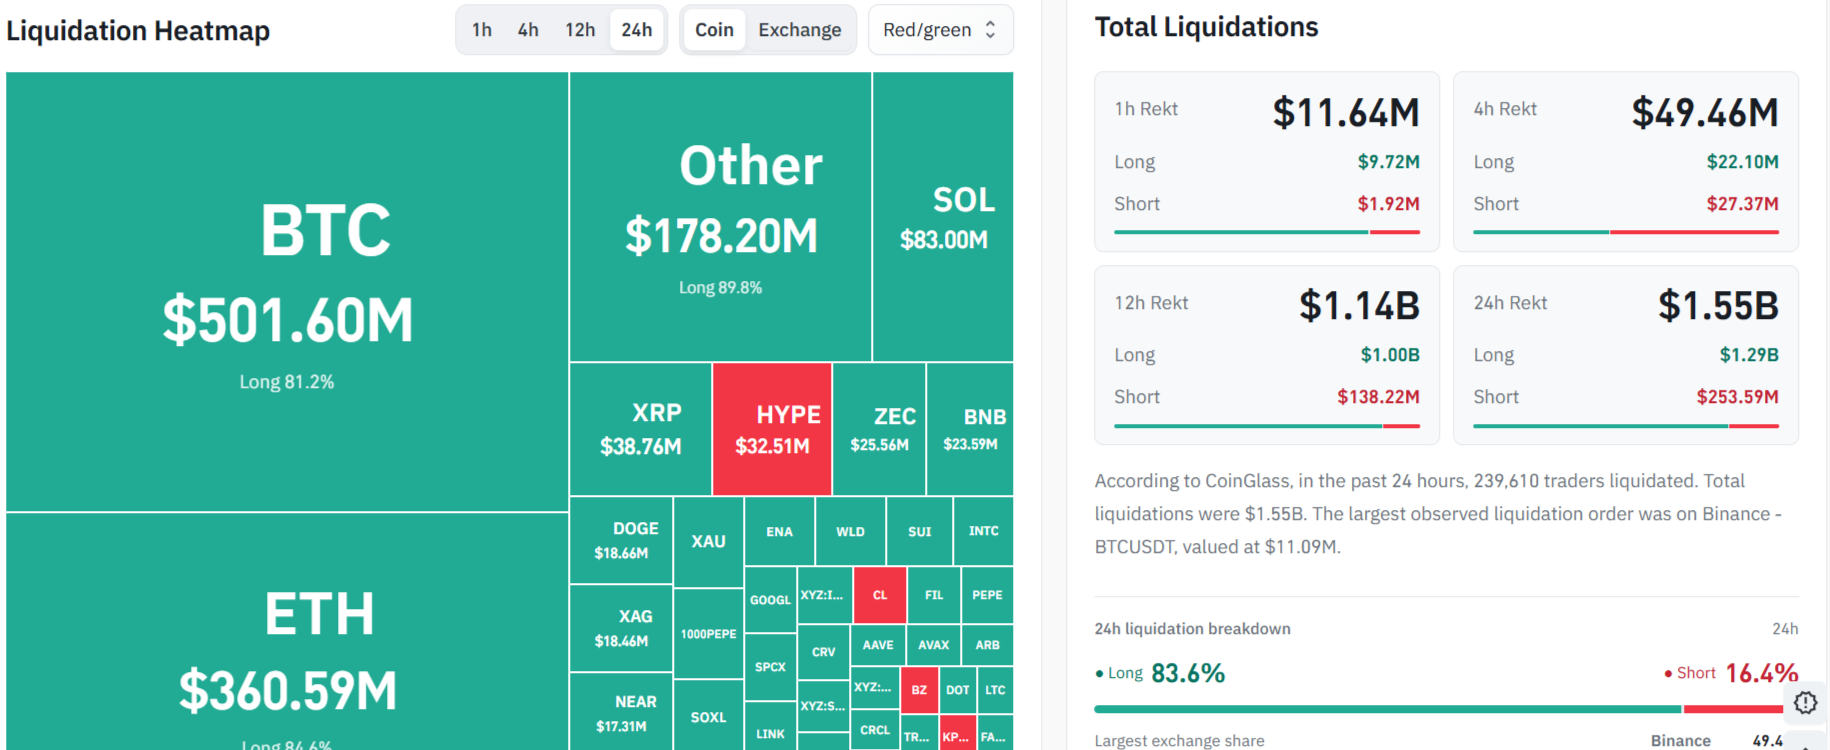Click the red BZ heatmap tile

click(919, 690)
